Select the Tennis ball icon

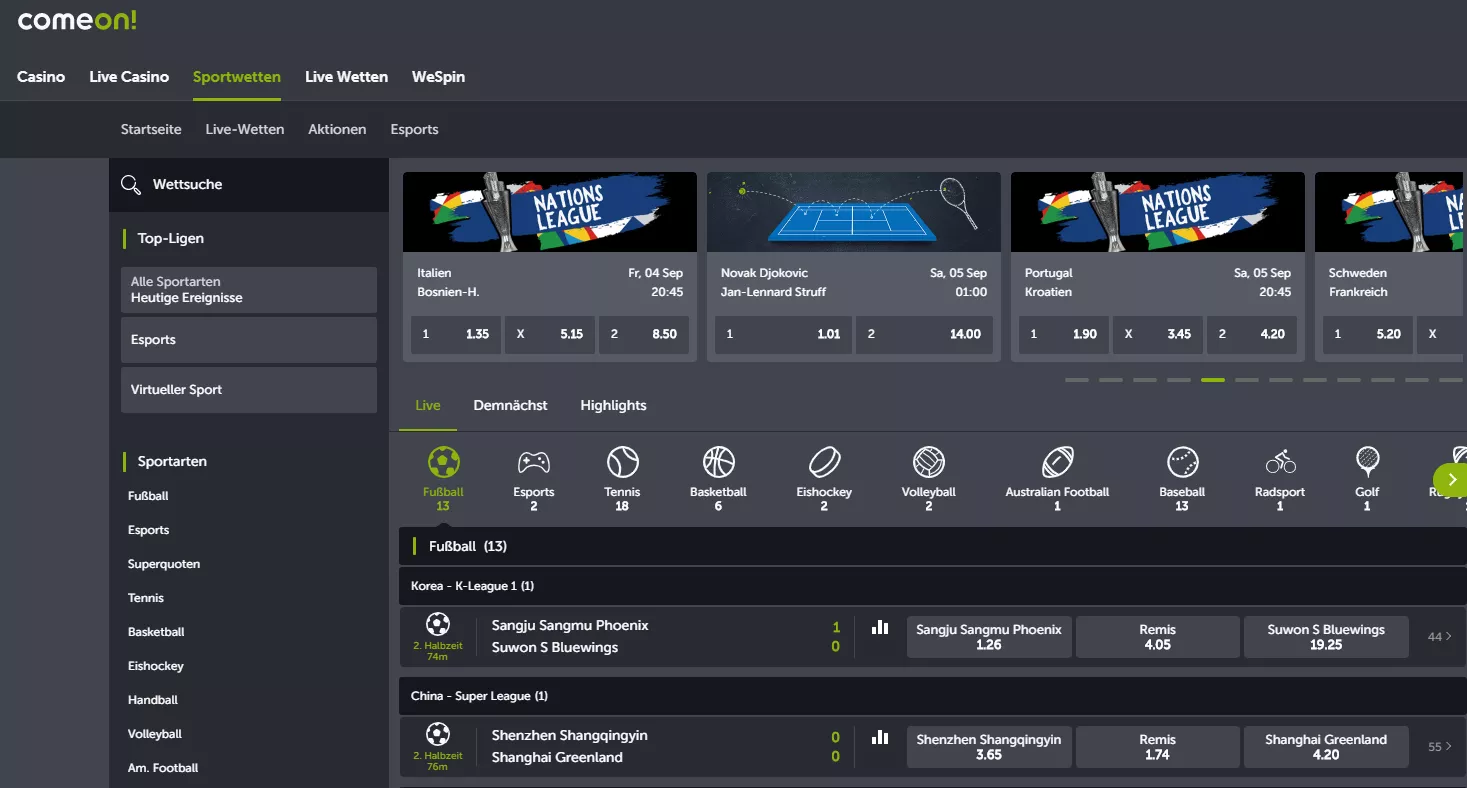pyautogui.click(x=622, y=462)
